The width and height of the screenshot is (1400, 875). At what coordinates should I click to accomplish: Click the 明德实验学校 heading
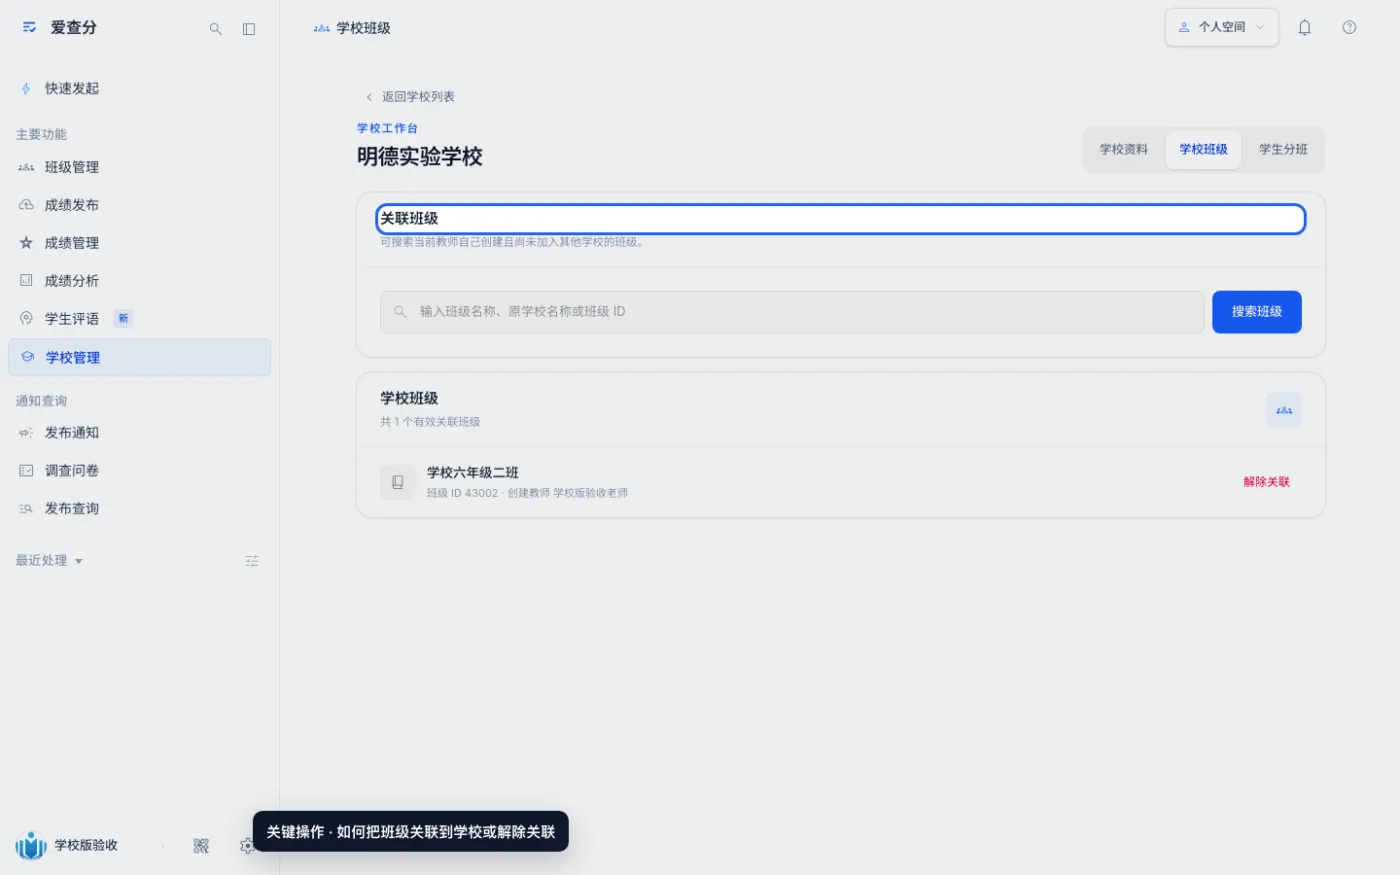[x=420, y=157]
